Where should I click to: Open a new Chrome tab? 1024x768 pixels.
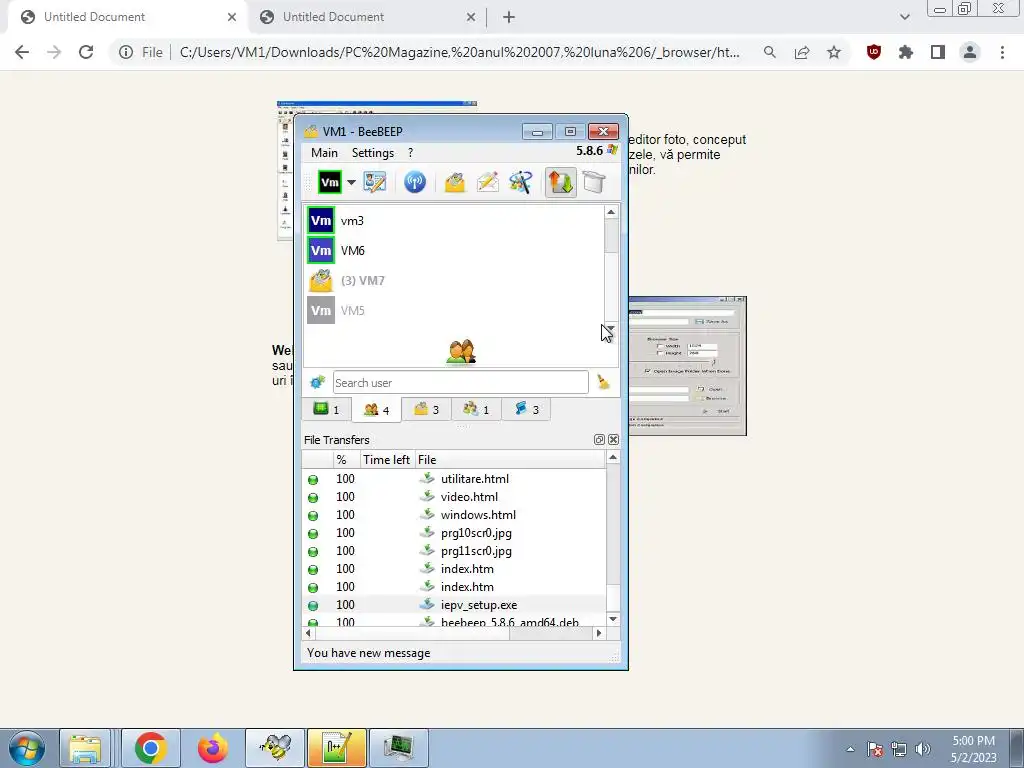509,18
